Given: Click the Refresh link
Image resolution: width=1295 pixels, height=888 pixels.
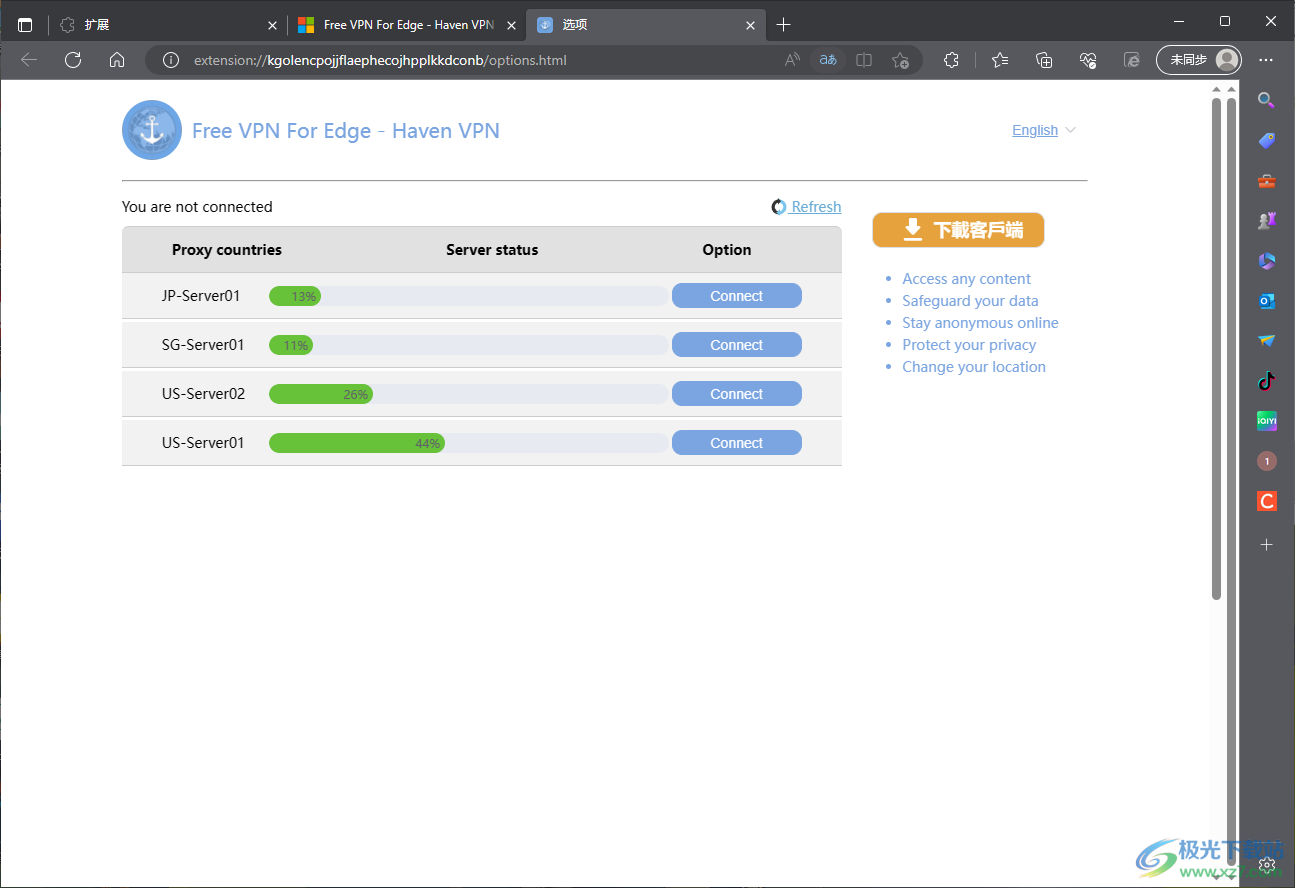Looking at the screenshot, I should 816,207.
